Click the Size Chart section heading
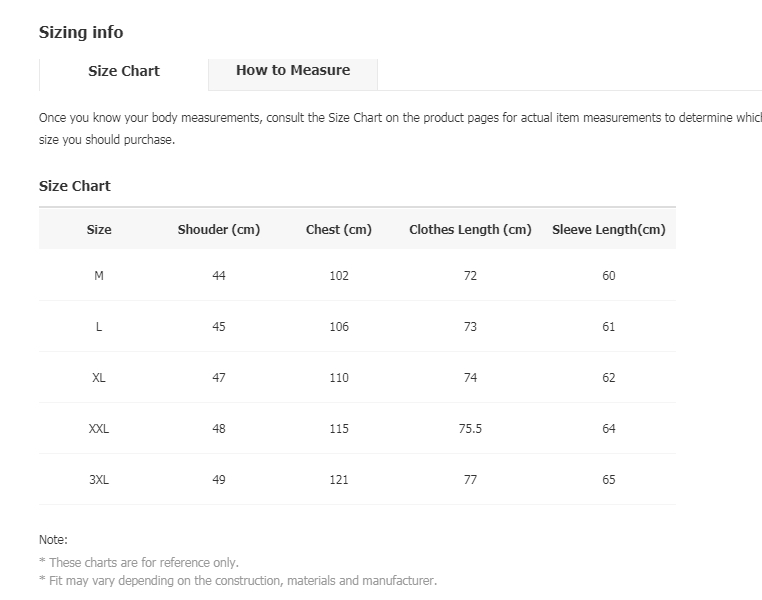The width and height of the screenshot is (762, 600). [75, 186]
